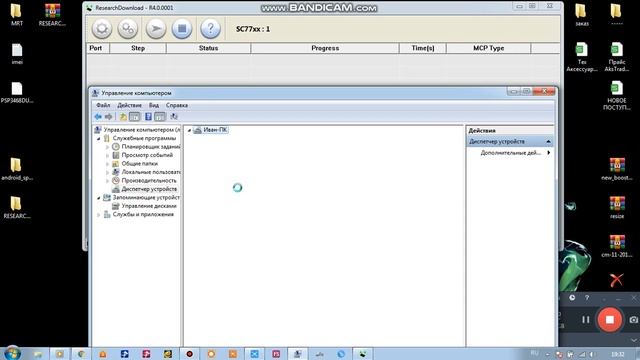Expand Просмотр событий node

107,156
